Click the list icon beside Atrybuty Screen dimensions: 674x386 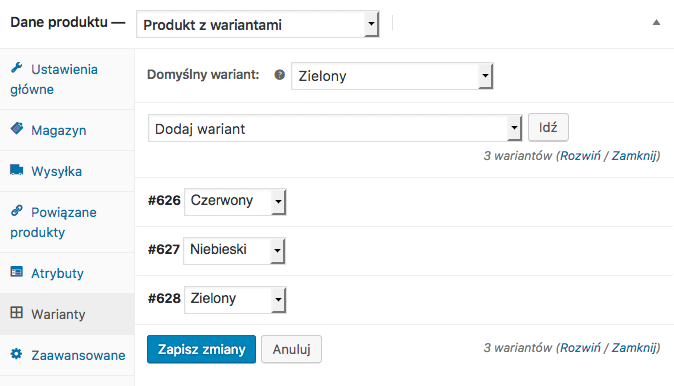point(17,272)
